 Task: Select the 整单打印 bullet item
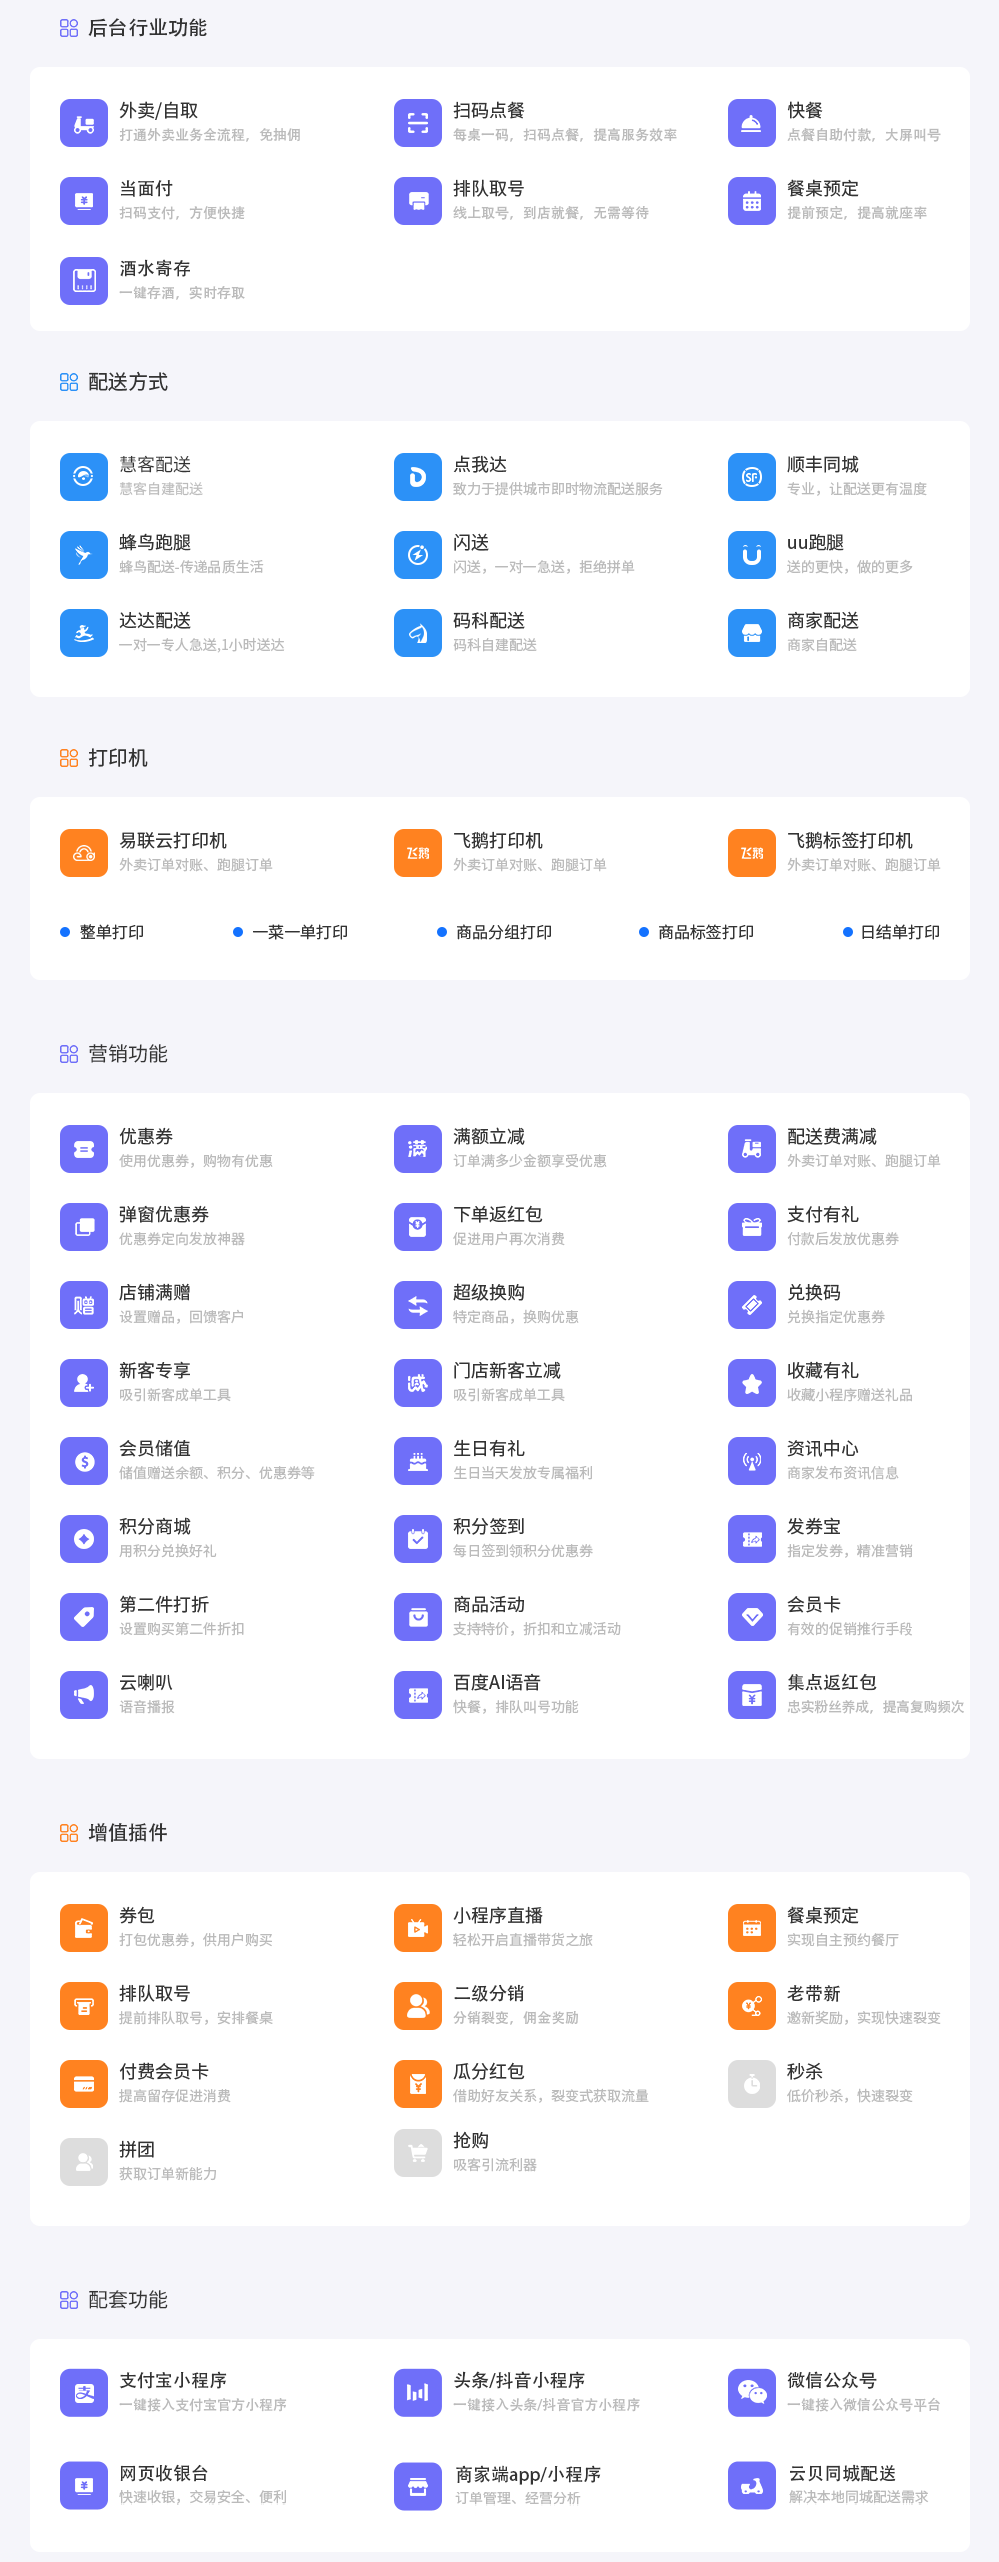(x=102, y=932)
